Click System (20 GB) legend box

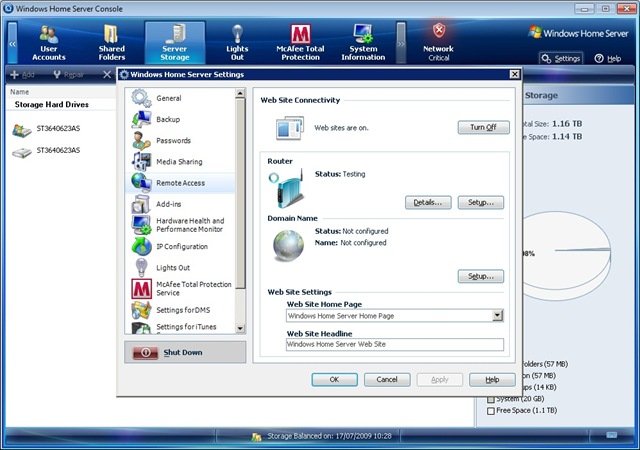click(x=491, y=399)
